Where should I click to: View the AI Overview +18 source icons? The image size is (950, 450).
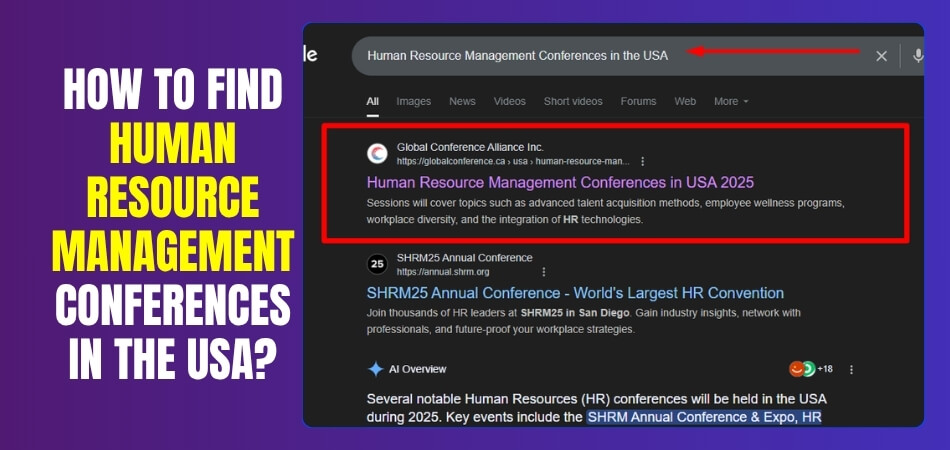pos(810,369)
